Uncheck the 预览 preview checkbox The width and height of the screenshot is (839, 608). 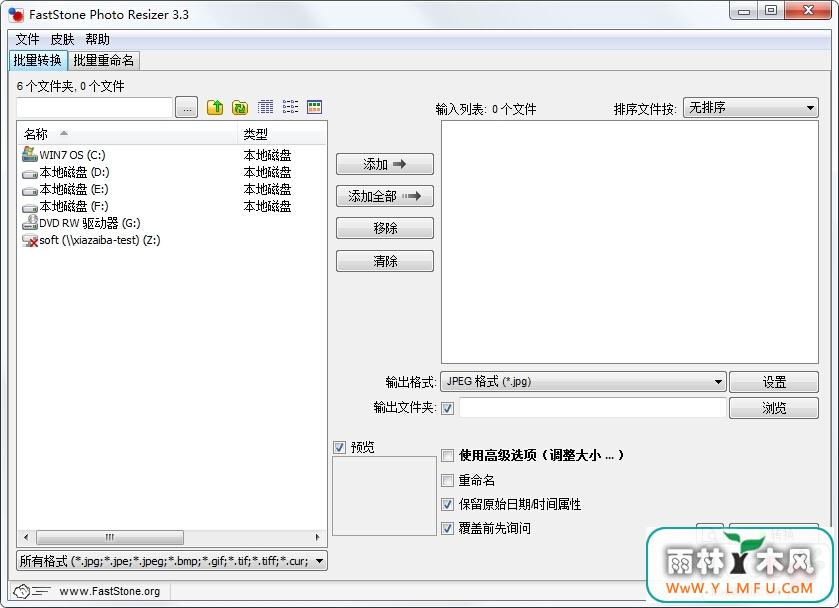pos(339,447)
